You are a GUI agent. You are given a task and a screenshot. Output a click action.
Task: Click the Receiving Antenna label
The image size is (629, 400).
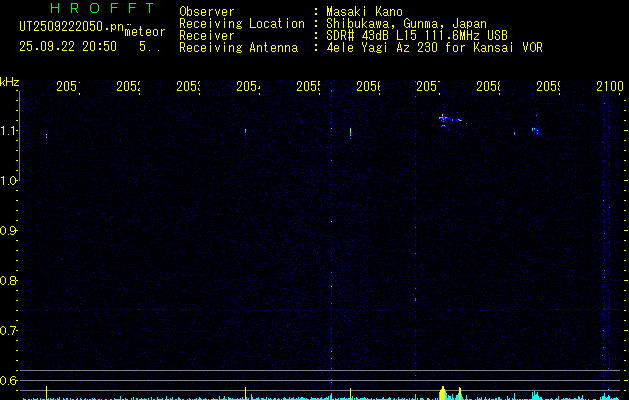pos(238,48)
